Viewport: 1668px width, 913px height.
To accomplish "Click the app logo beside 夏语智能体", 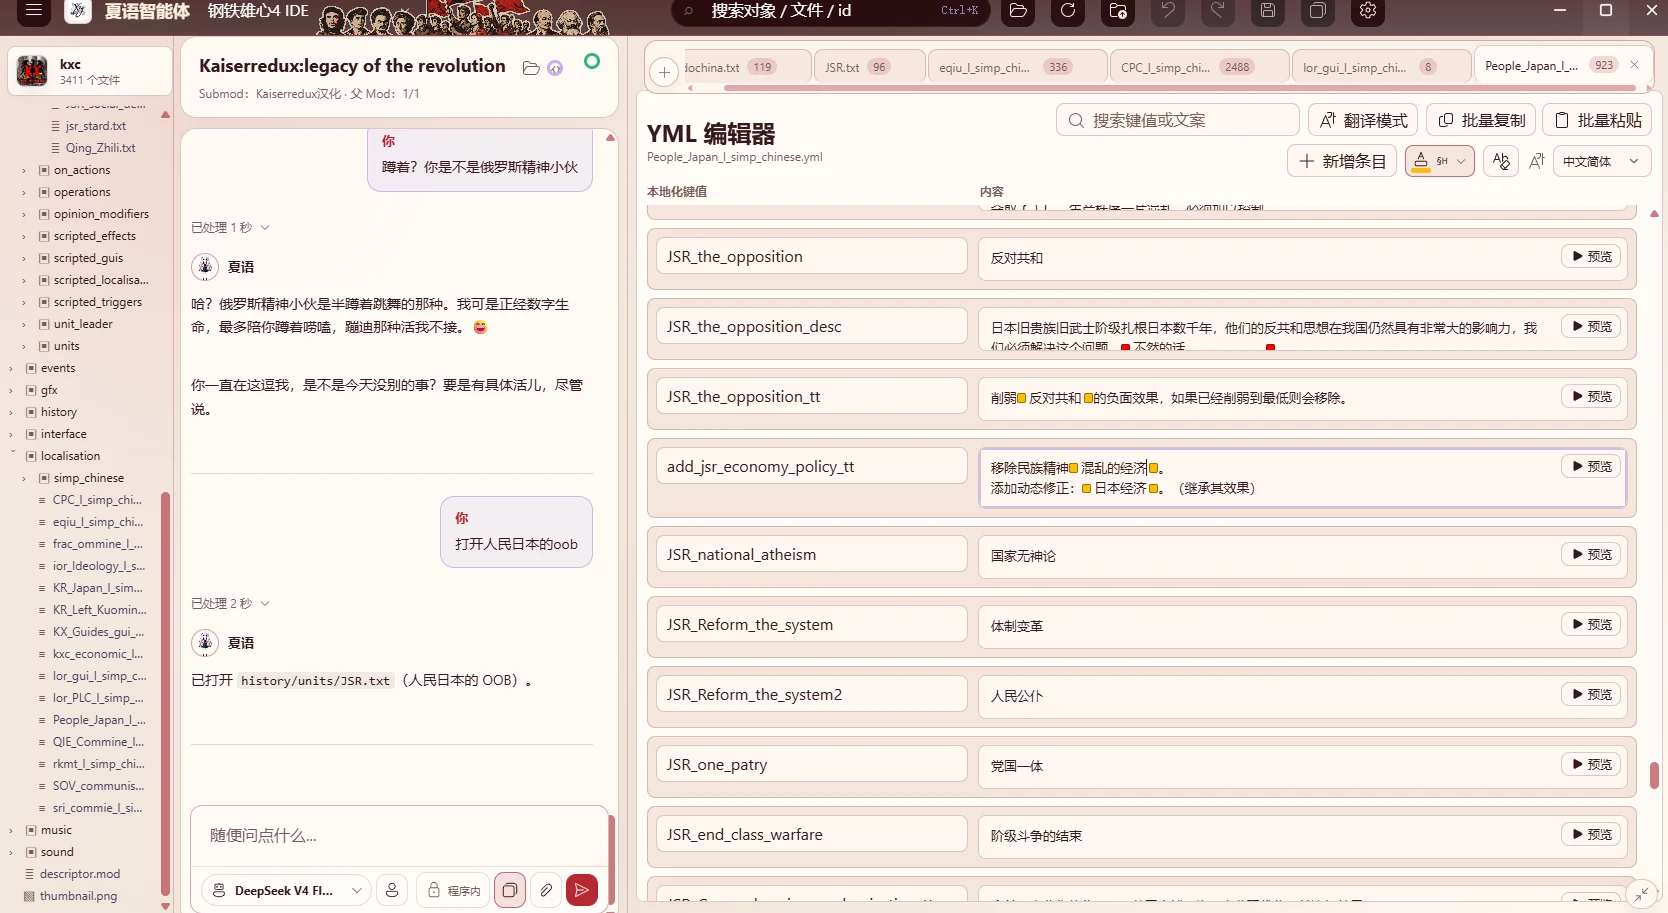I will pos(78,11).
